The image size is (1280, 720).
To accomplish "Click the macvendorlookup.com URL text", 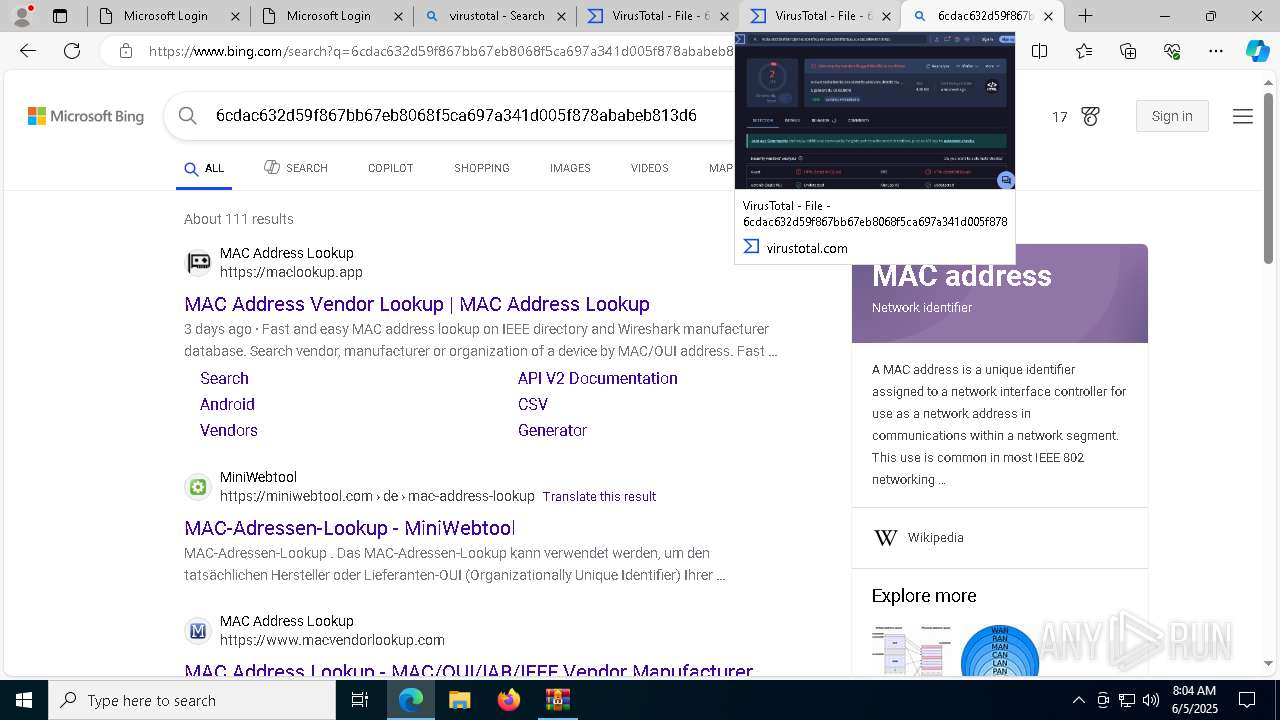I will (332, 640).
